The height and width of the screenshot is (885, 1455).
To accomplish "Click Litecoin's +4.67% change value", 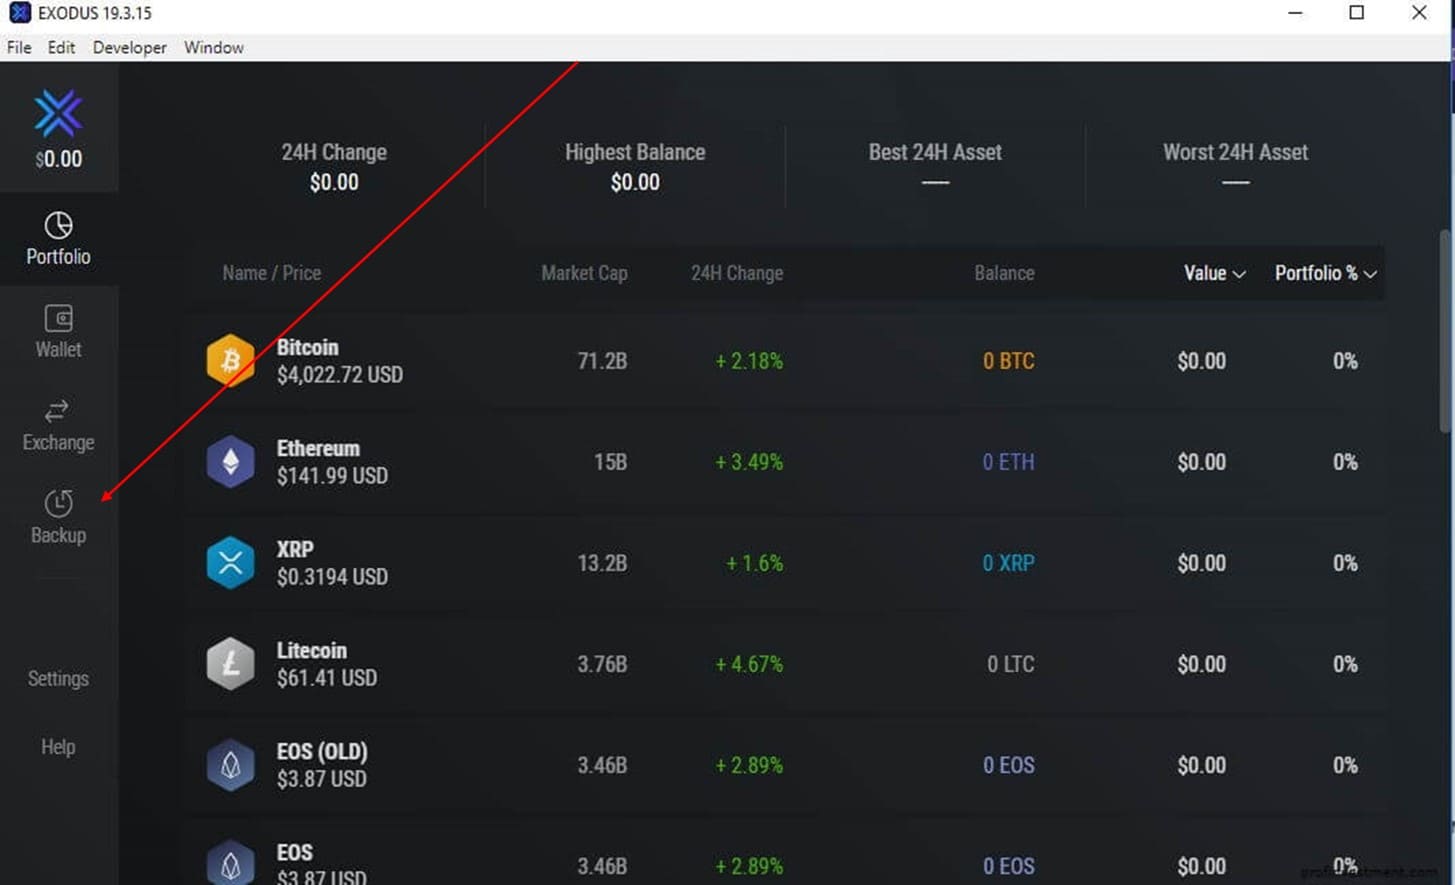I will (749, 664).
